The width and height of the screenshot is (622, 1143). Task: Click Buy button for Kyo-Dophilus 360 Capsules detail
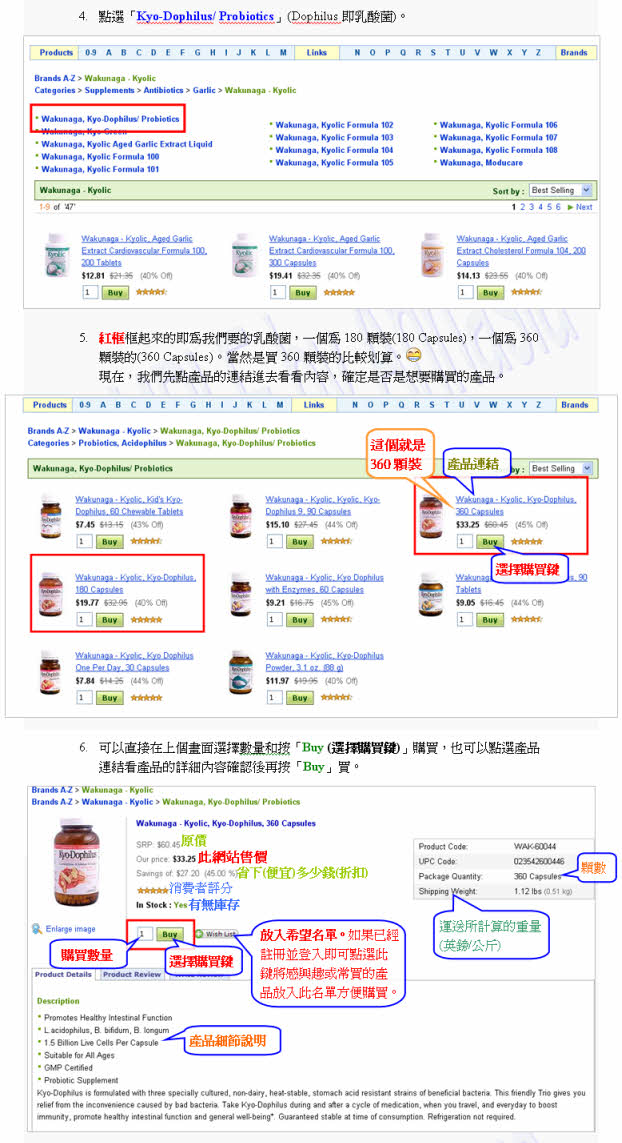169,934
